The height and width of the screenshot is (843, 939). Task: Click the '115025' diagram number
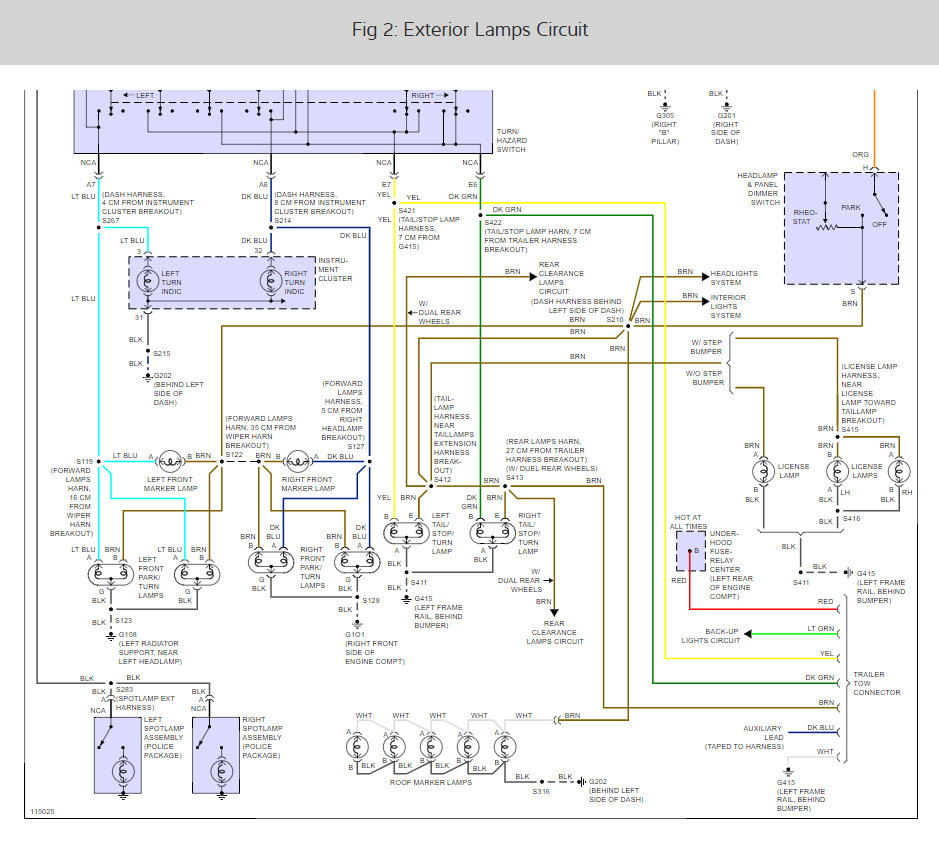(x=43, y=812)
